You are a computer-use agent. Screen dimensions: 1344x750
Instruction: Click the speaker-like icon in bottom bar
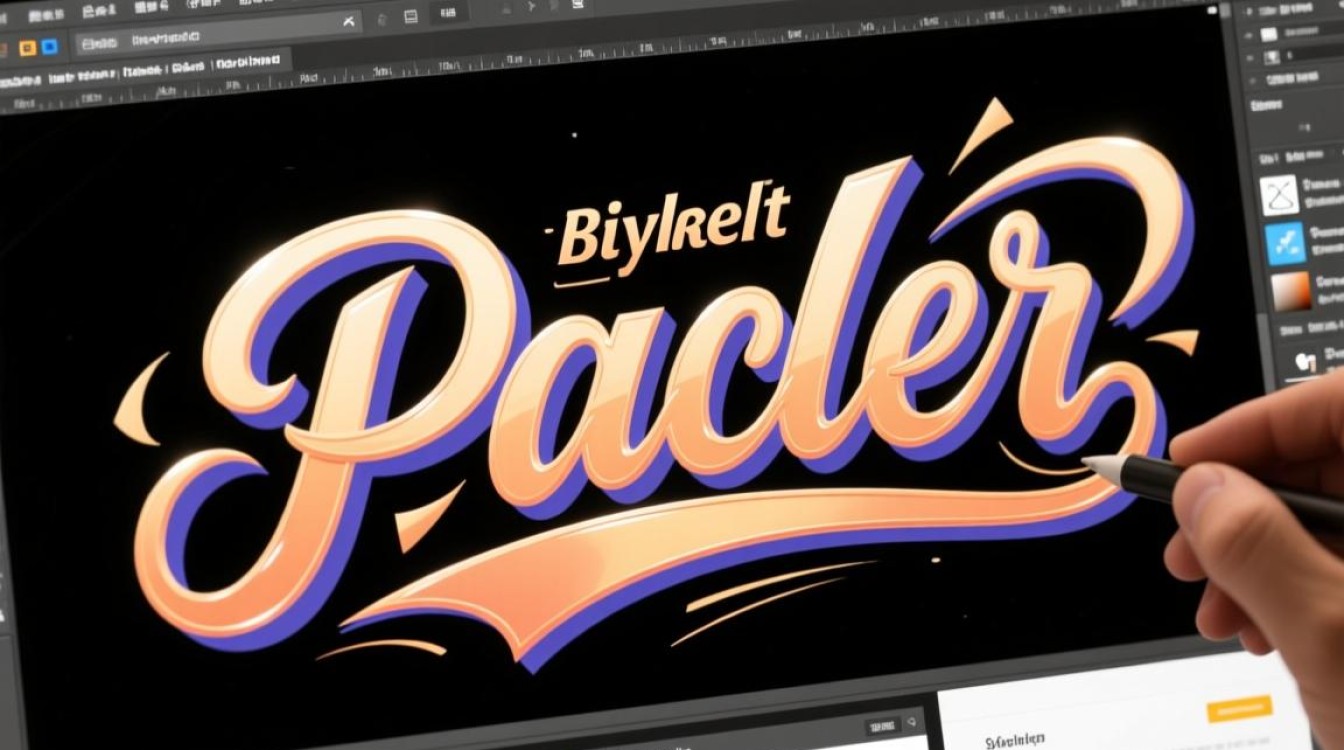coord(912,722)
